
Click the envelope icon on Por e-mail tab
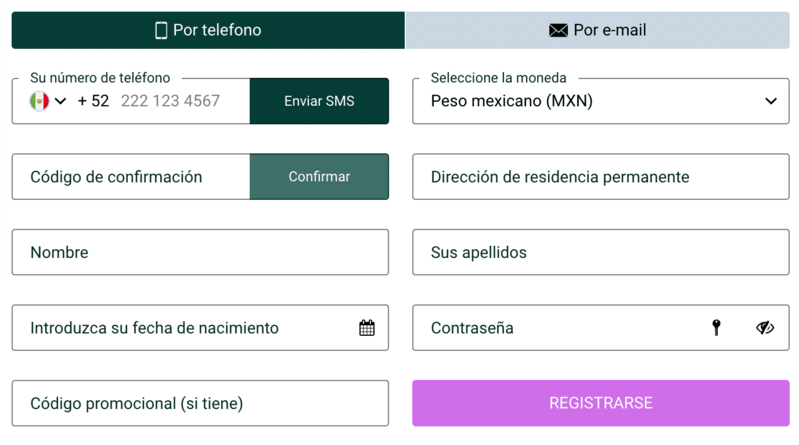558,30
